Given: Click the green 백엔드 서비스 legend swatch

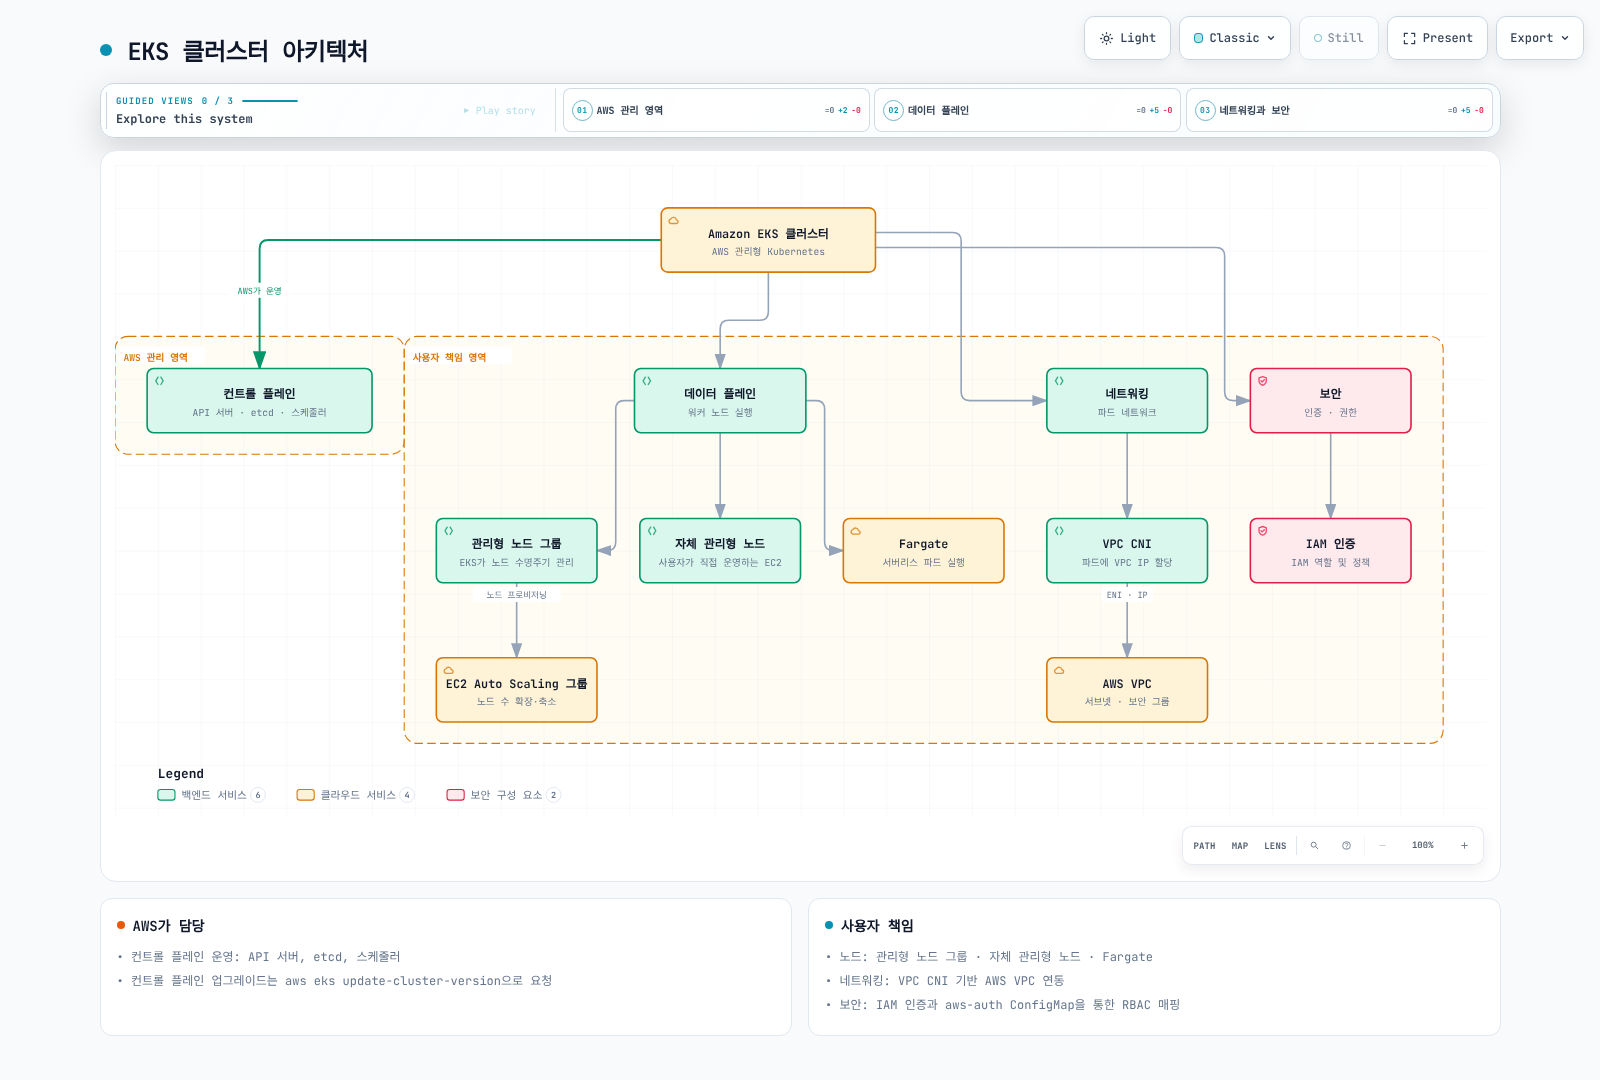Looking at the screenshot, I should (166, 795).
